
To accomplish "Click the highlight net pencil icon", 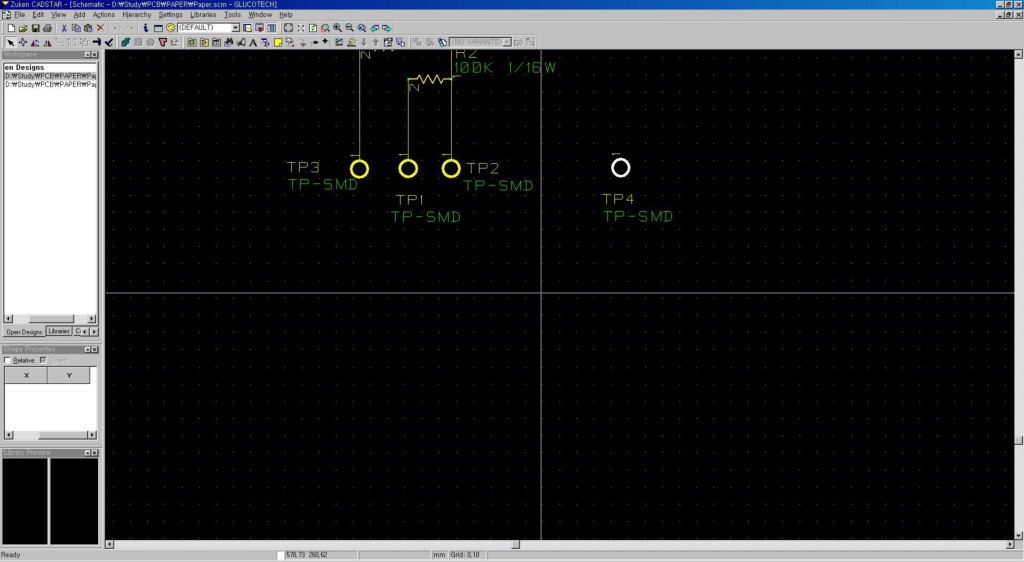I will tap(351, 42).
